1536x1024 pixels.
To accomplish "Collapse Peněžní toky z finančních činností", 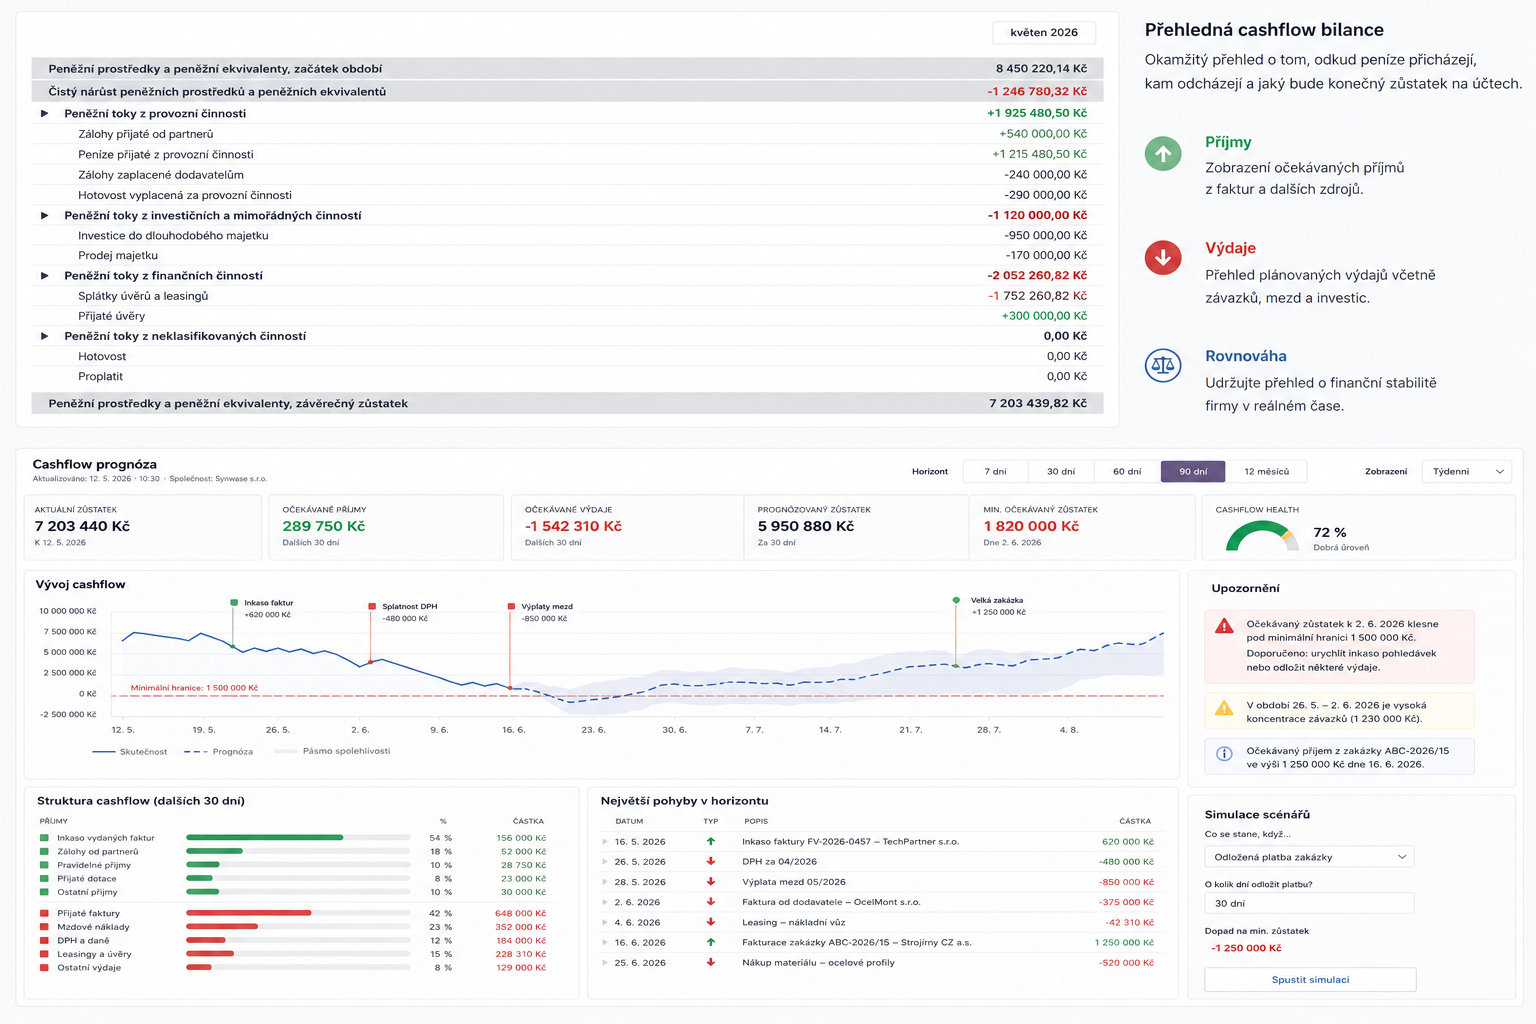I will (x=44, y=276).
